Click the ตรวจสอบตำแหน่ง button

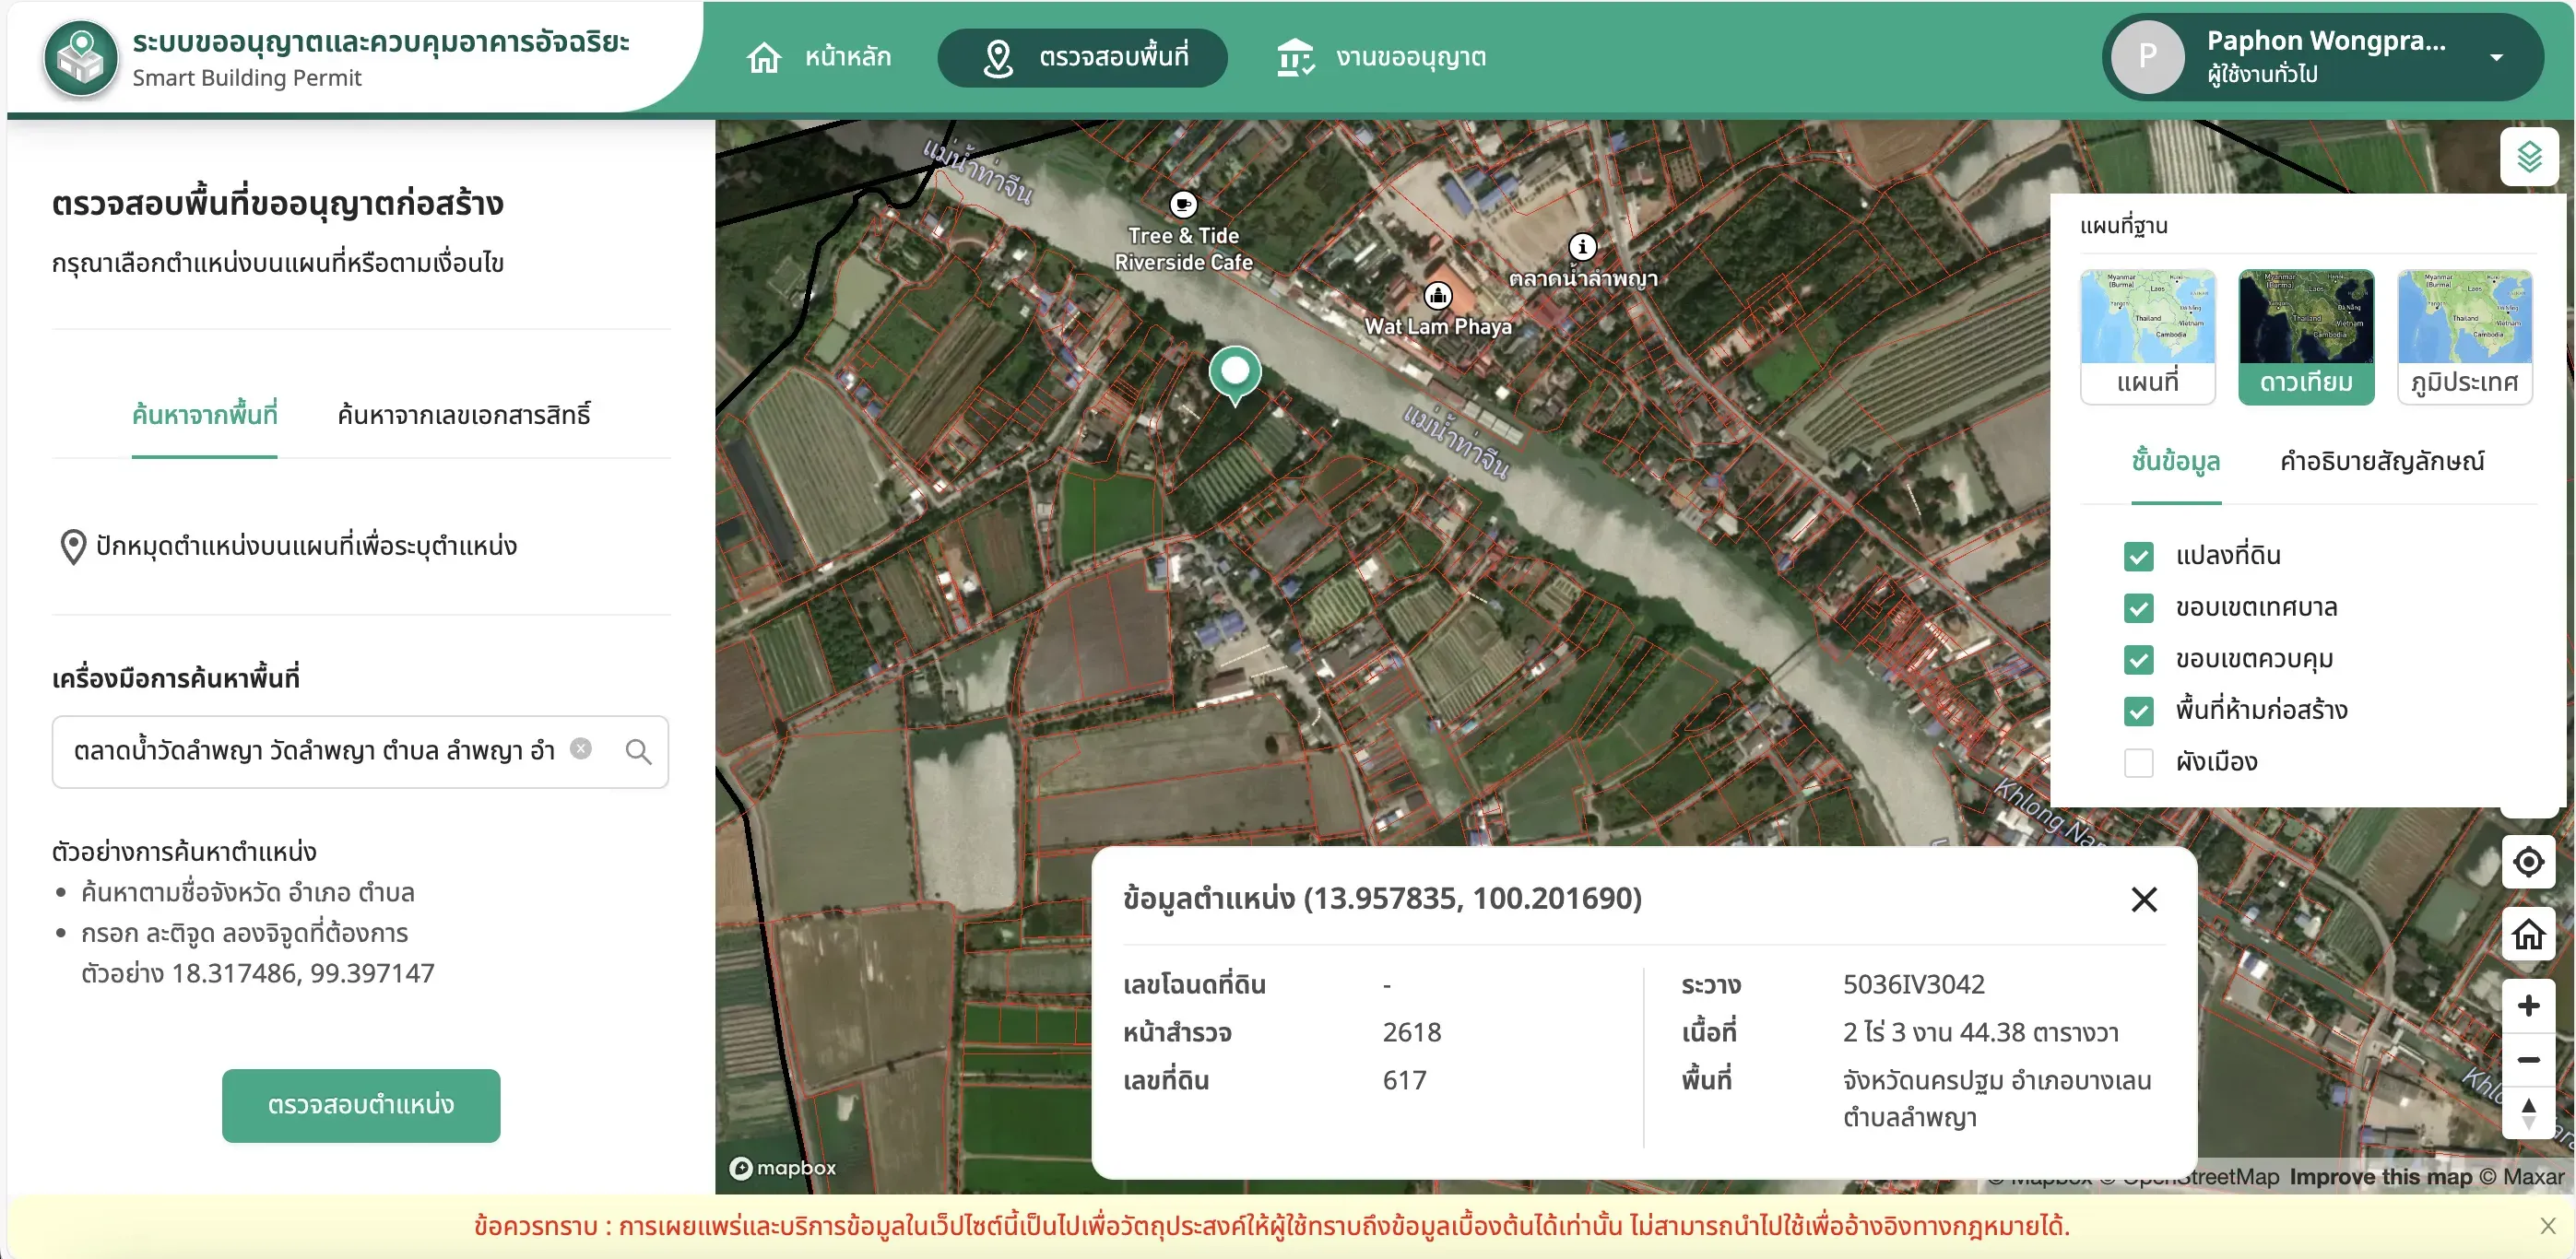361,1105
